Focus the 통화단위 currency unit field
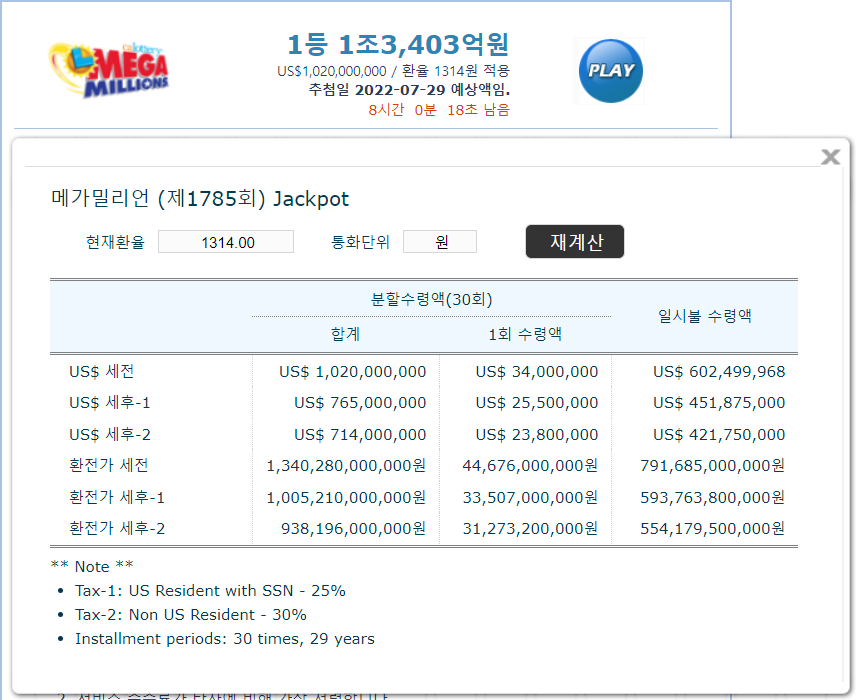This screenshot has height=700, width=860. 440,242
